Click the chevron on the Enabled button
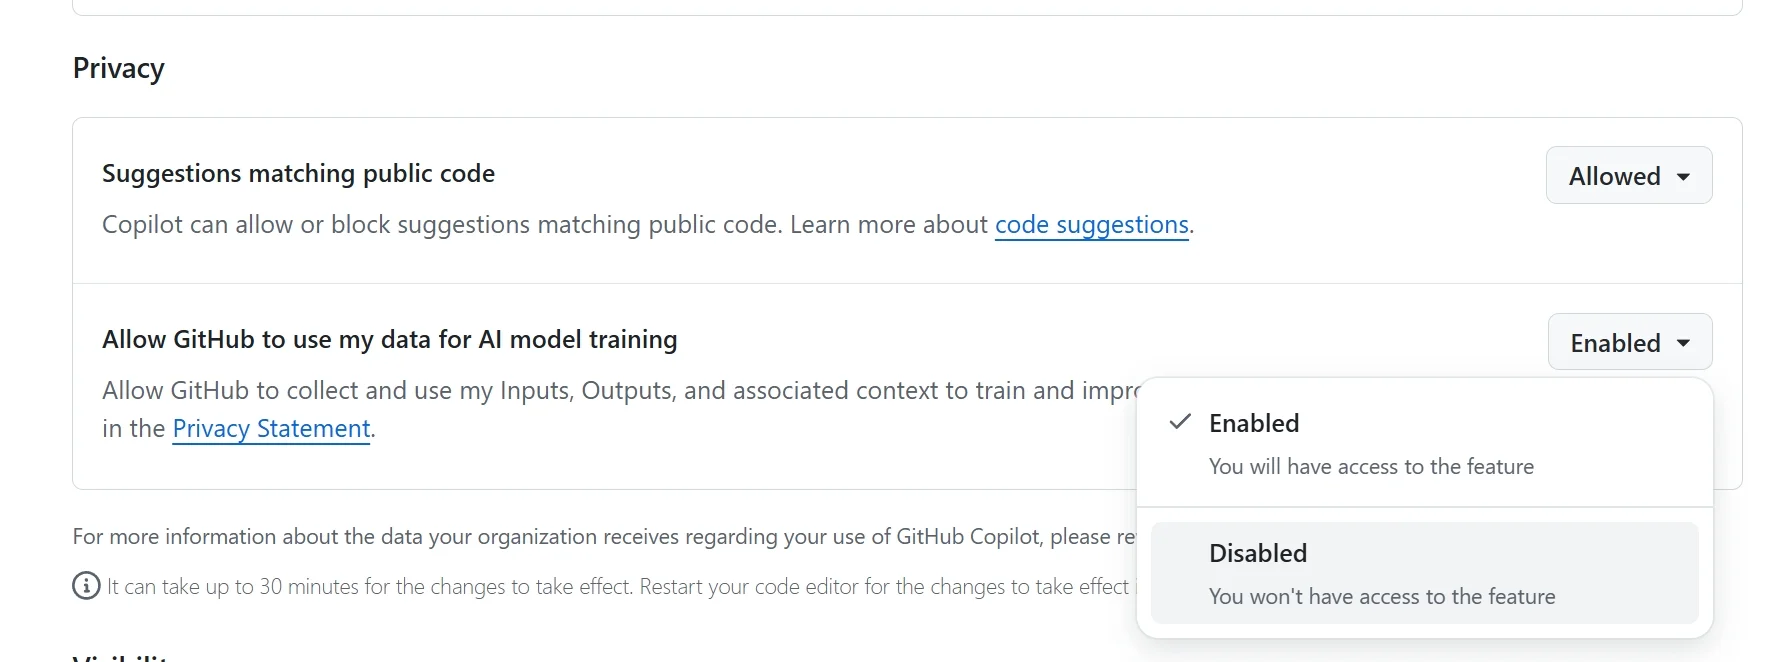Screen dimensions: 1765x662 [x=1683, y=341]
